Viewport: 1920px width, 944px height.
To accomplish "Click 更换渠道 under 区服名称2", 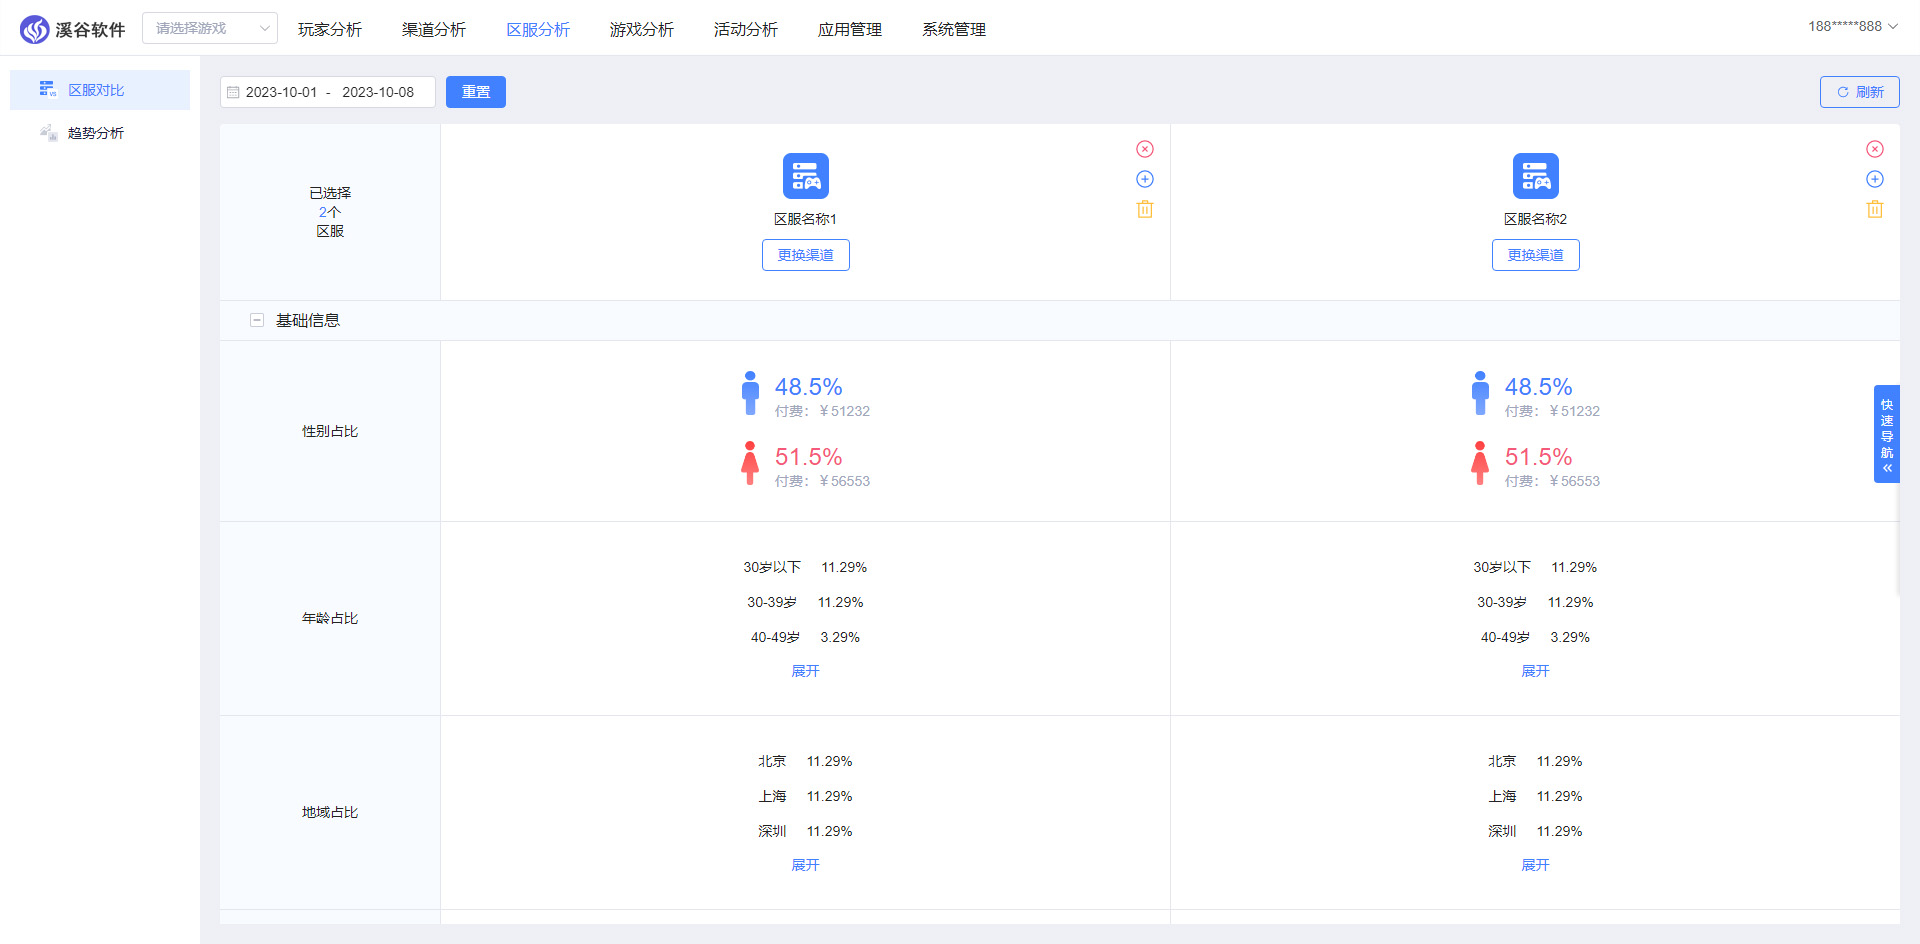I will (1536, 255).
